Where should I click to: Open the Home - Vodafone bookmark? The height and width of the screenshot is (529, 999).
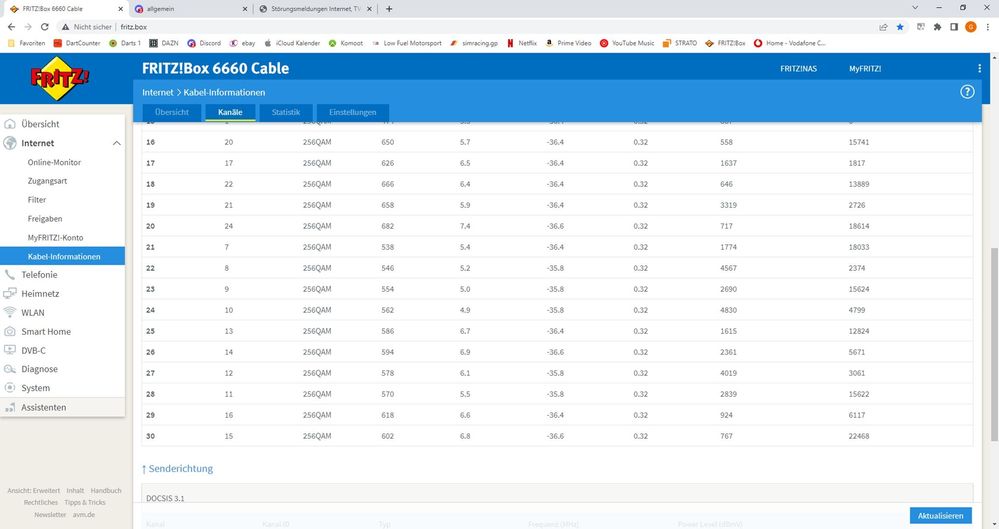[x=789, y=43]
